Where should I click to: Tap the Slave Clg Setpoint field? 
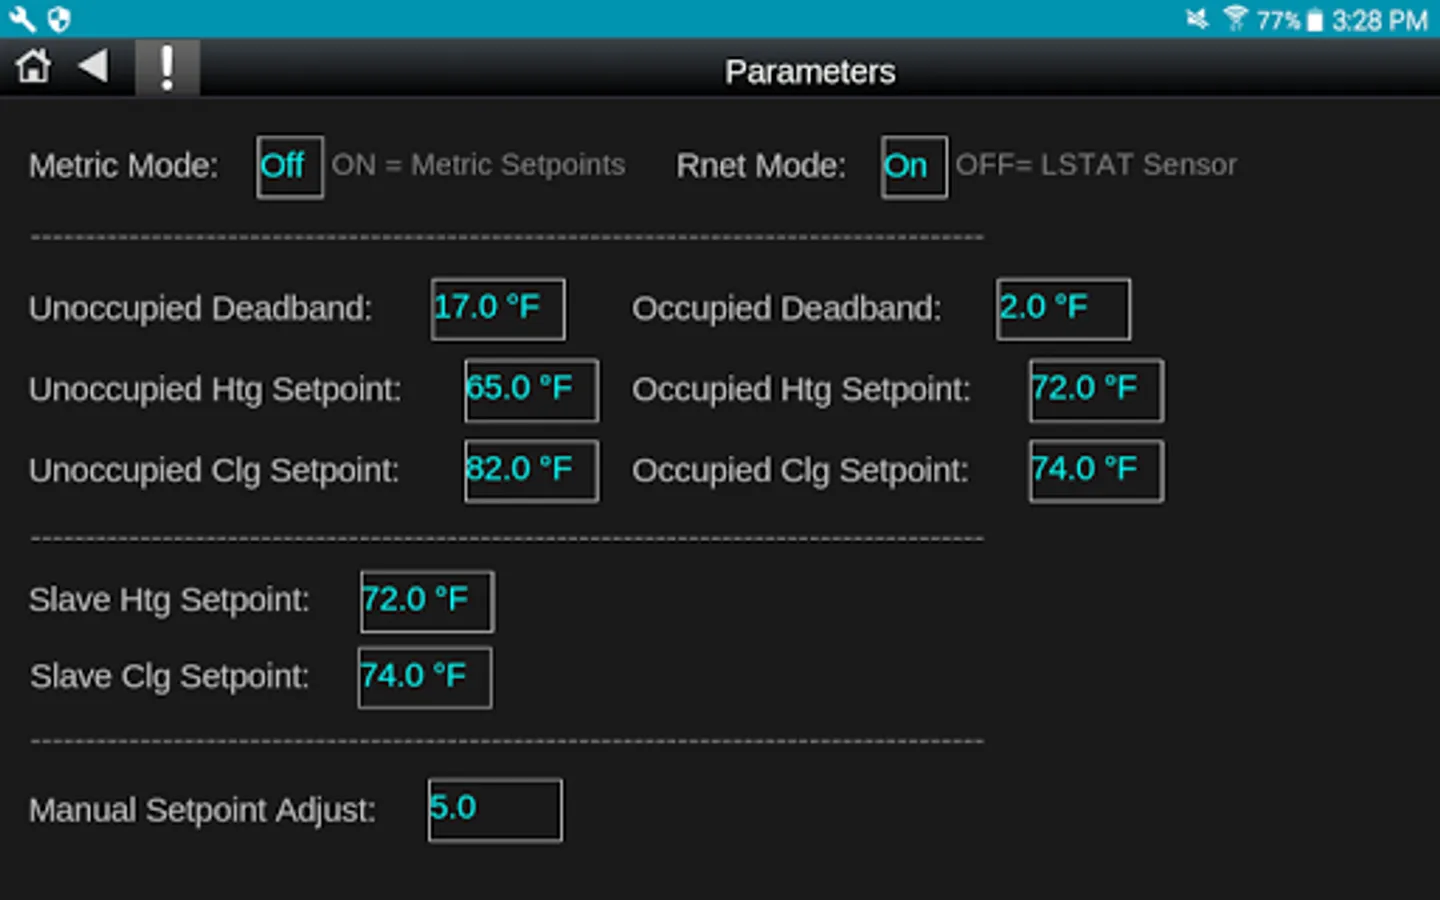coord(425,678)
